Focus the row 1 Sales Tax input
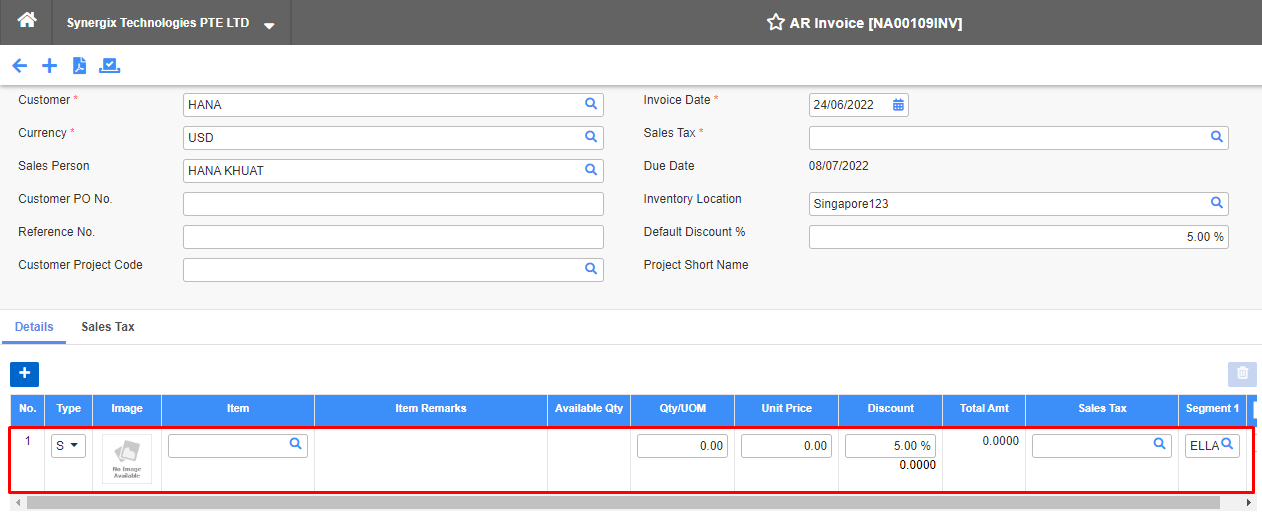The image size is (1262, 517). point(1101,445)
